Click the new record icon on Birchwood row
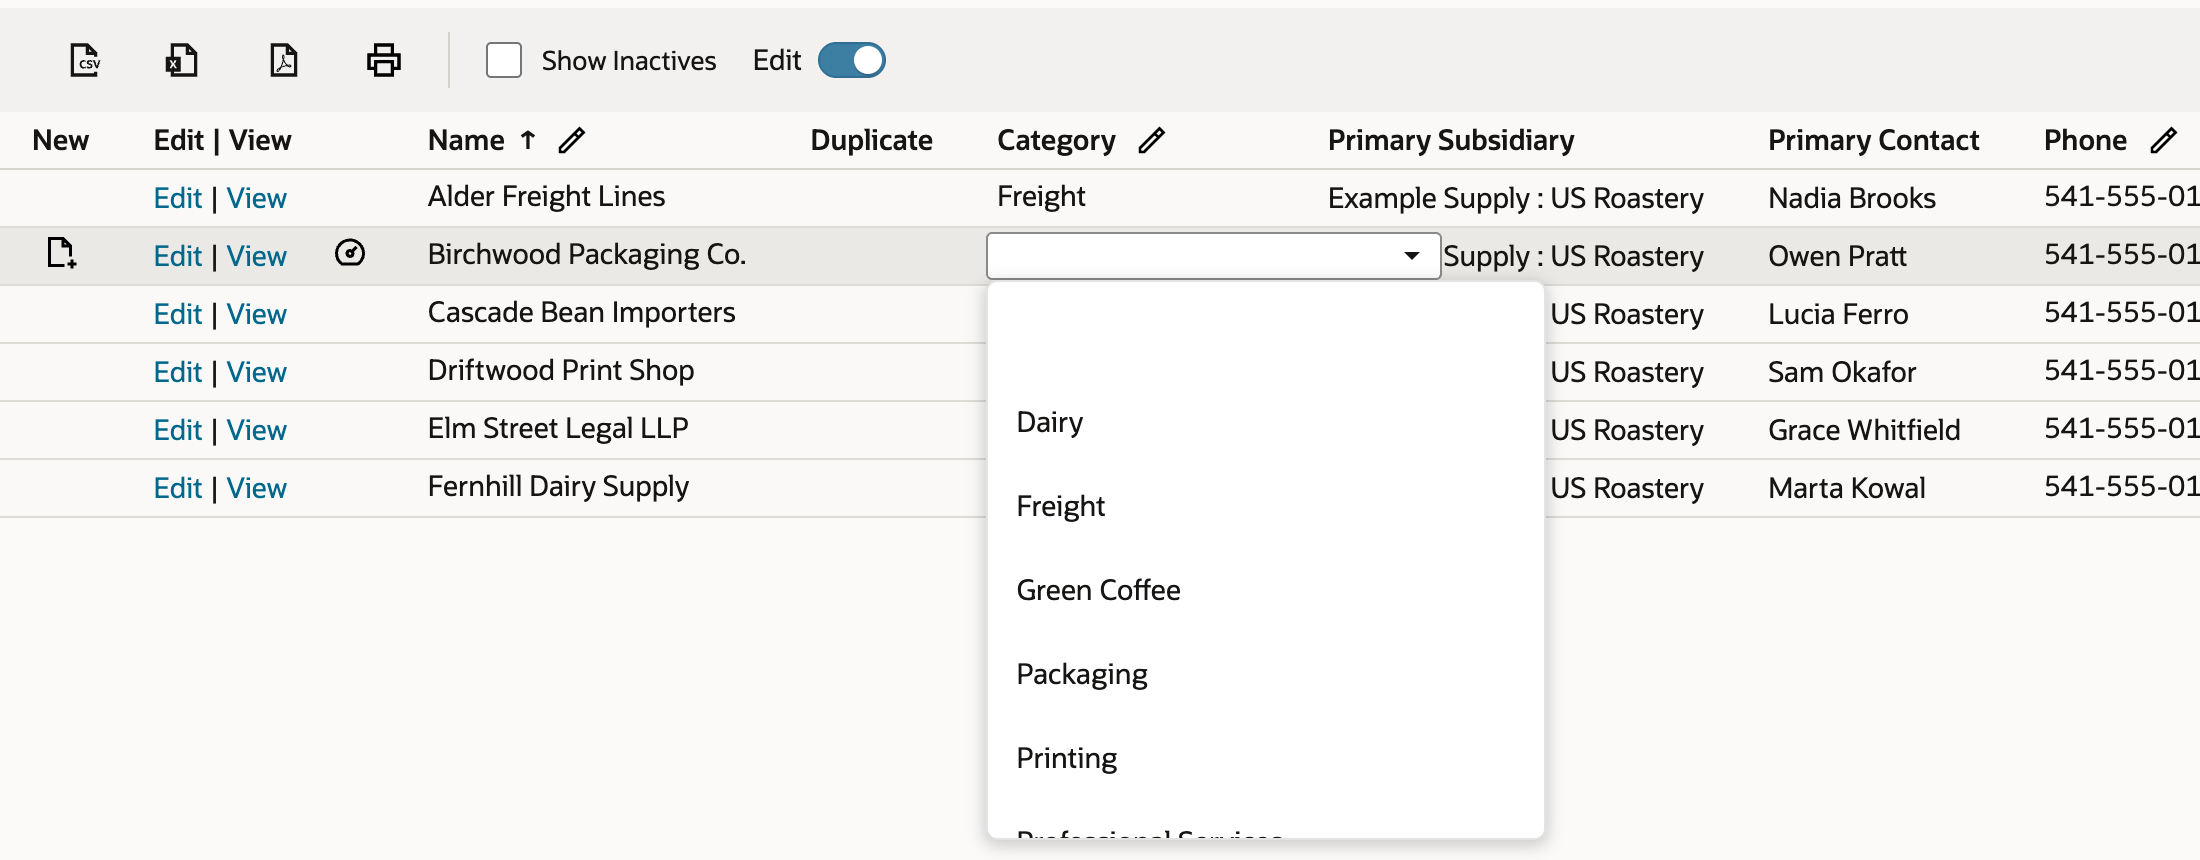 (x=62, y=253)
